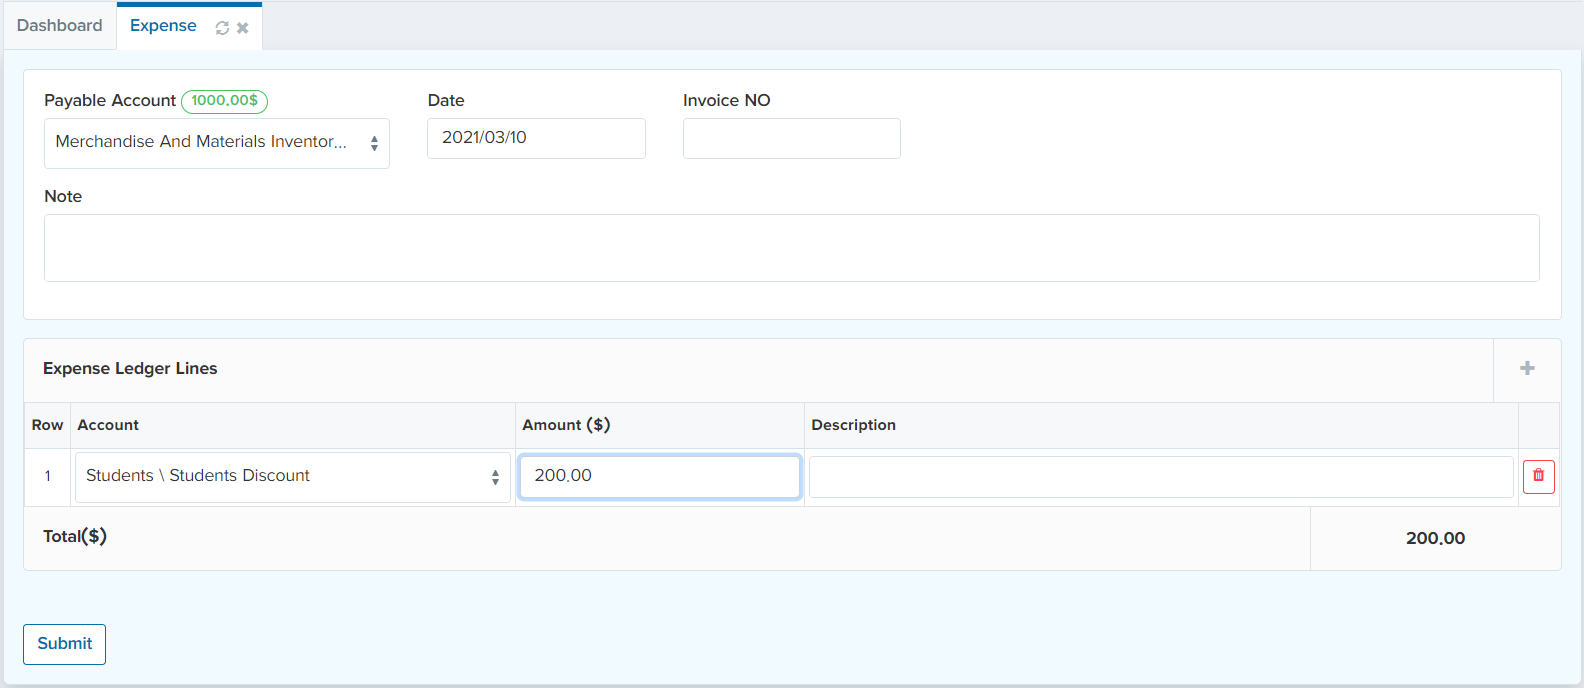Screen dimensions: 1584x688
Task: Open the Payable Account dropdown
Action: [216, 143]
